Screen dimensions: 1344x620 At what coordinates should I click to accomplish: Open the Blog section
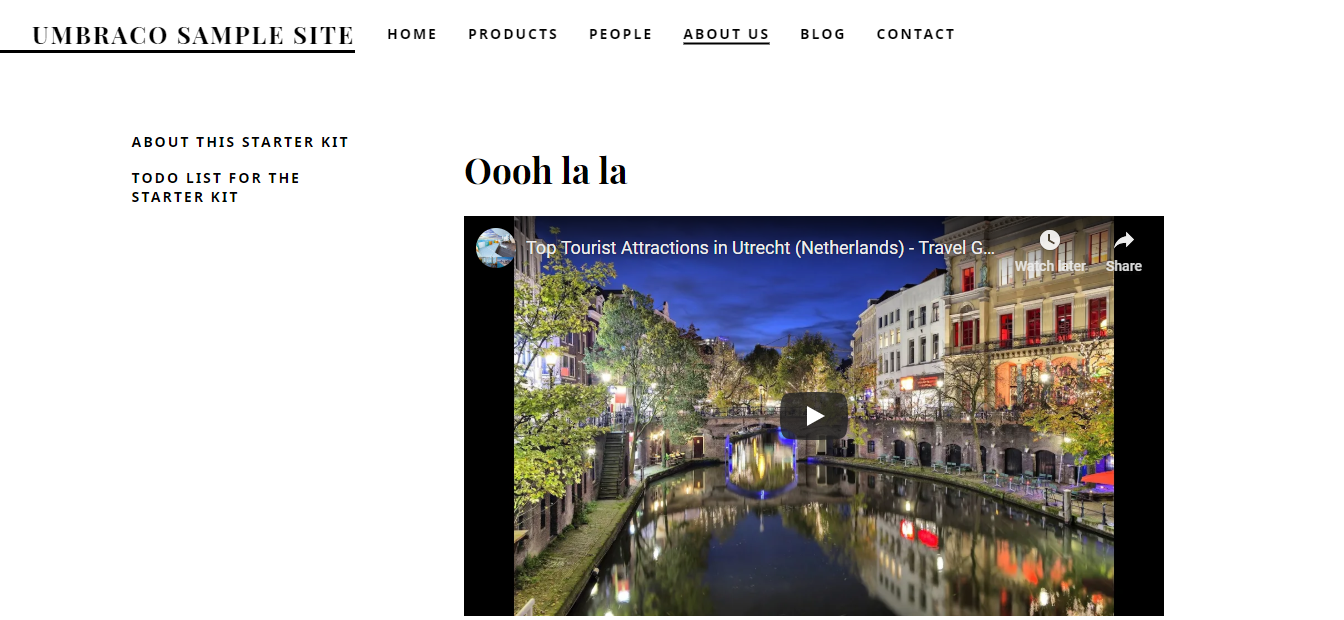[x=823, y=34]
